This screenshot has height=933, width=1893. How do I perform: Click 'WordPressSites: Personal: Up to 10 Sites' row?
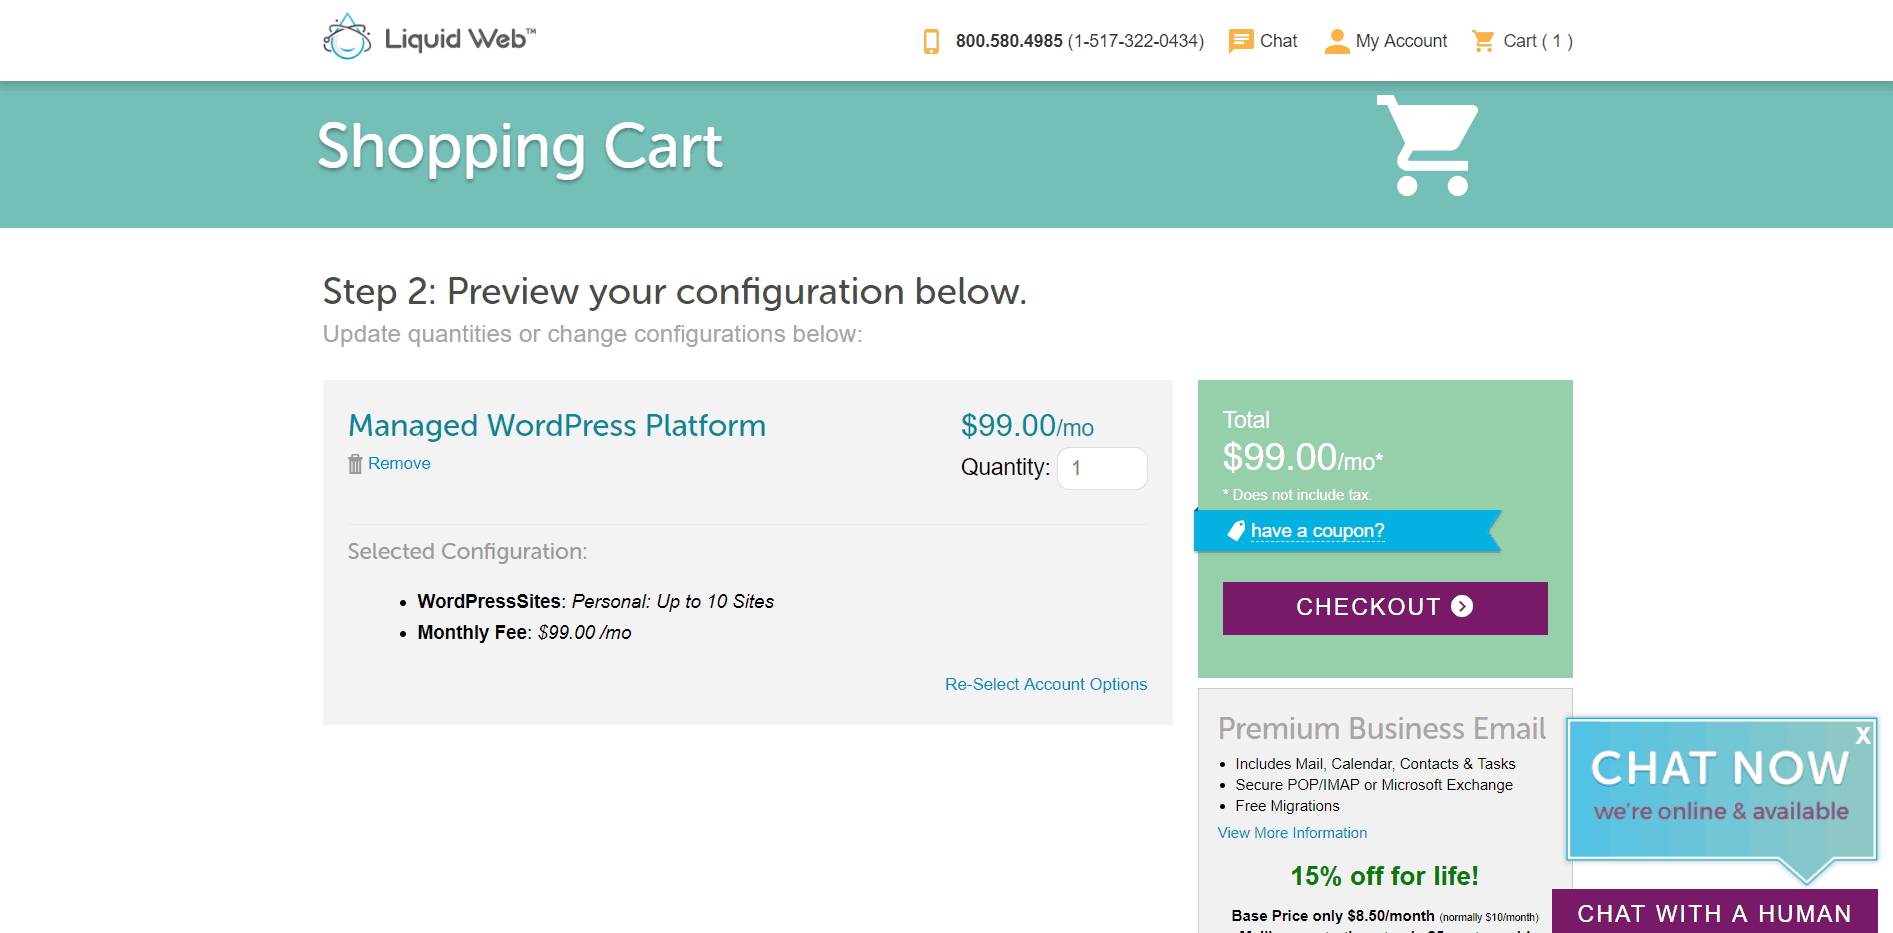[x=595, y=601]
